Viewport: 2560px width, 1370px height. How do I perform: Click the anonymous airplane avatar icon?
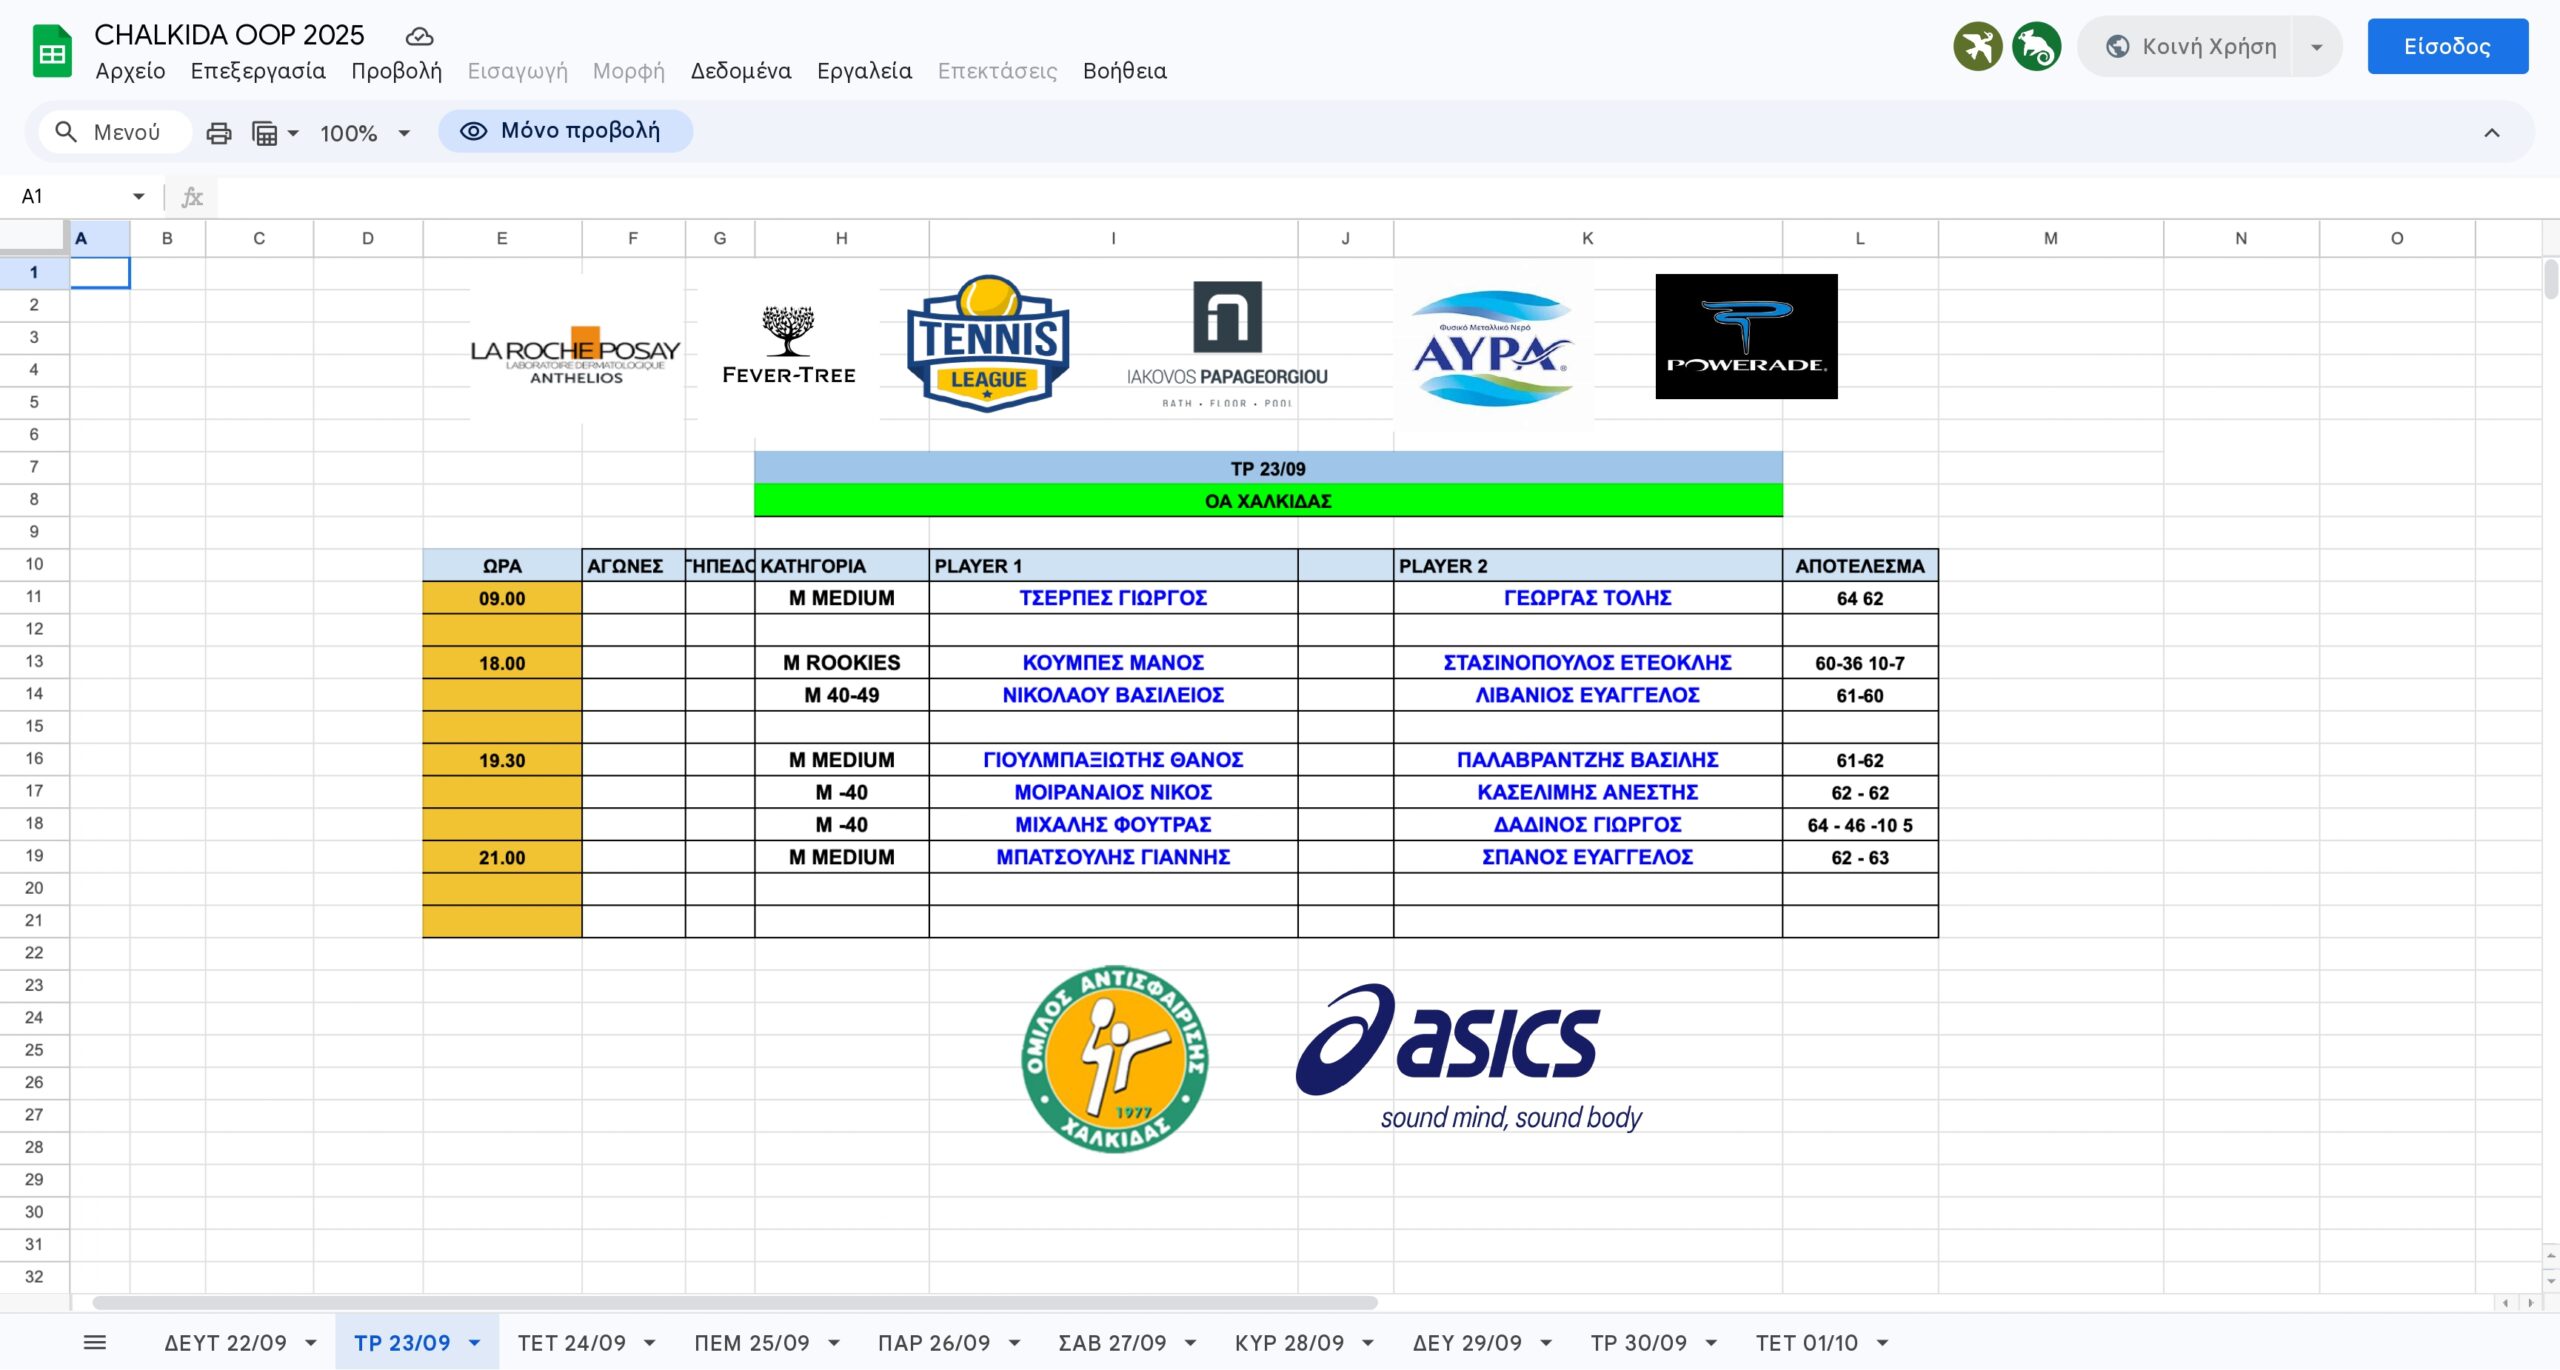pos(1977,47)
